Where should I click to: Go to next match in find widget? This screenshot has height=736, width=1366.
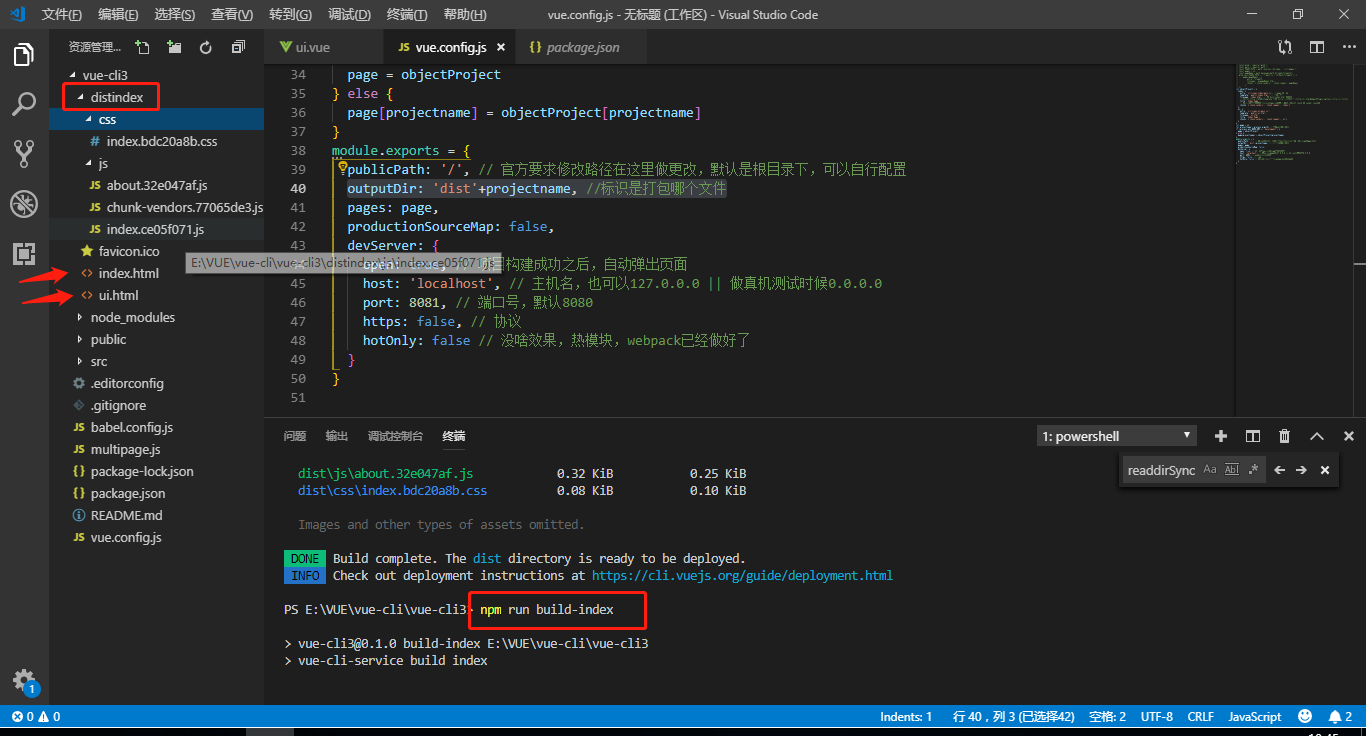pyautogui.click(x=1301, y=470)
